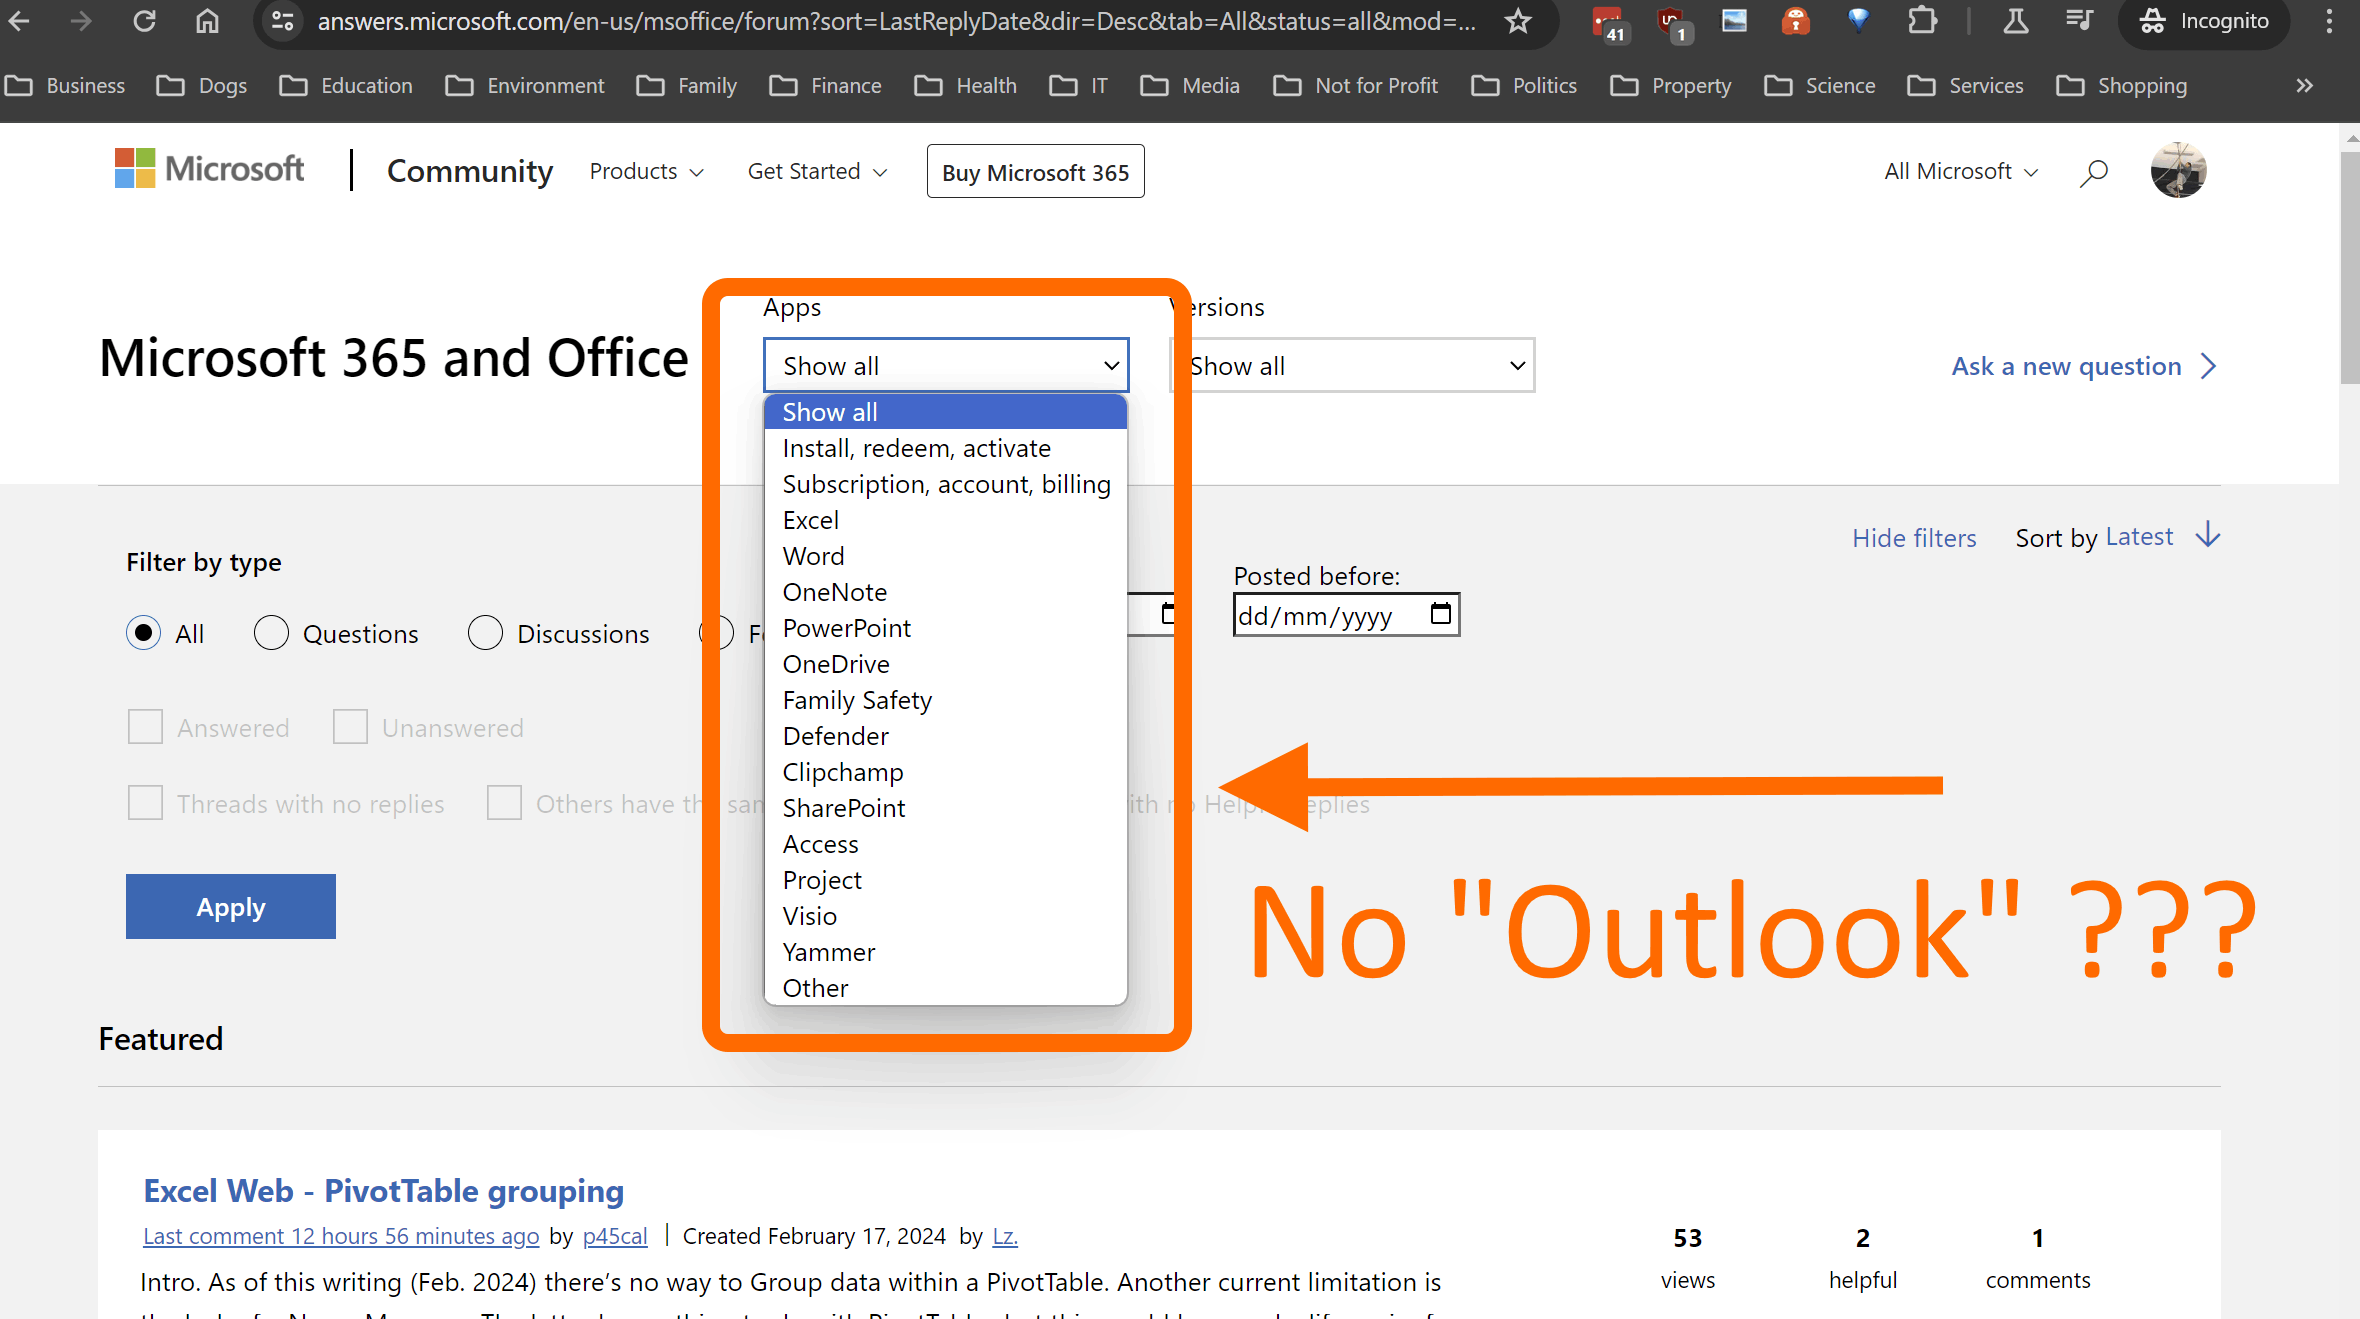Choose PowerPoint from Apps list

[846, 628]
